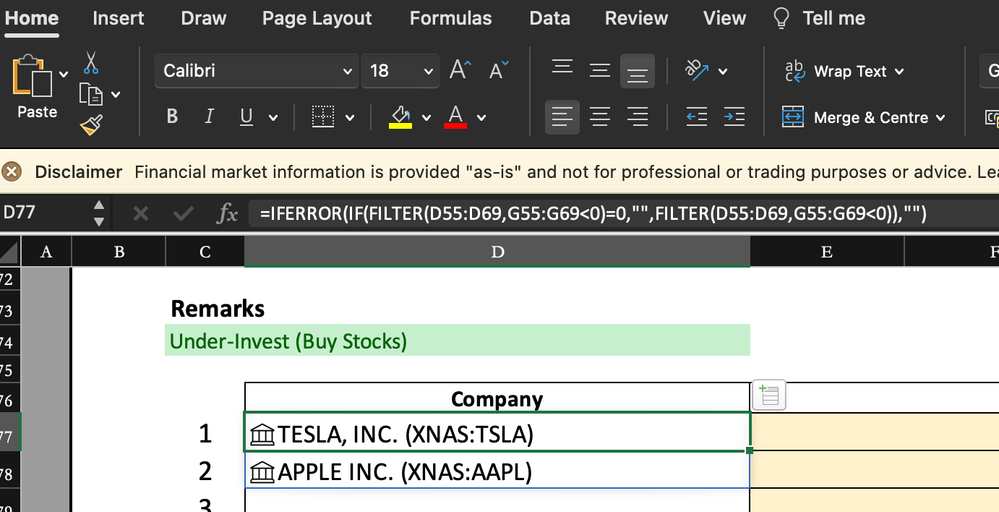Click the Select All corner triangle
The image size is (999, 512).
(10, 252)
